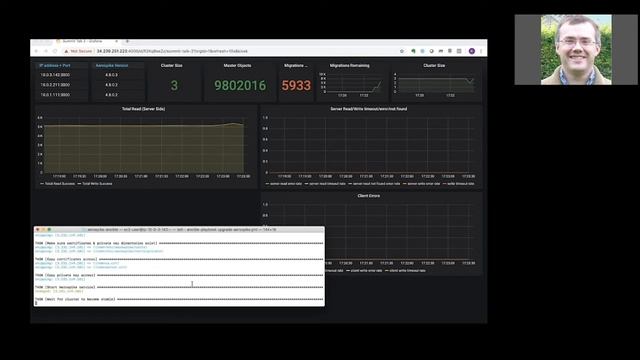Image resolution: width=640 pixels, height=360 pixels.
Task: Open a new browser tab with plus
Action: [x=127, y=41]
